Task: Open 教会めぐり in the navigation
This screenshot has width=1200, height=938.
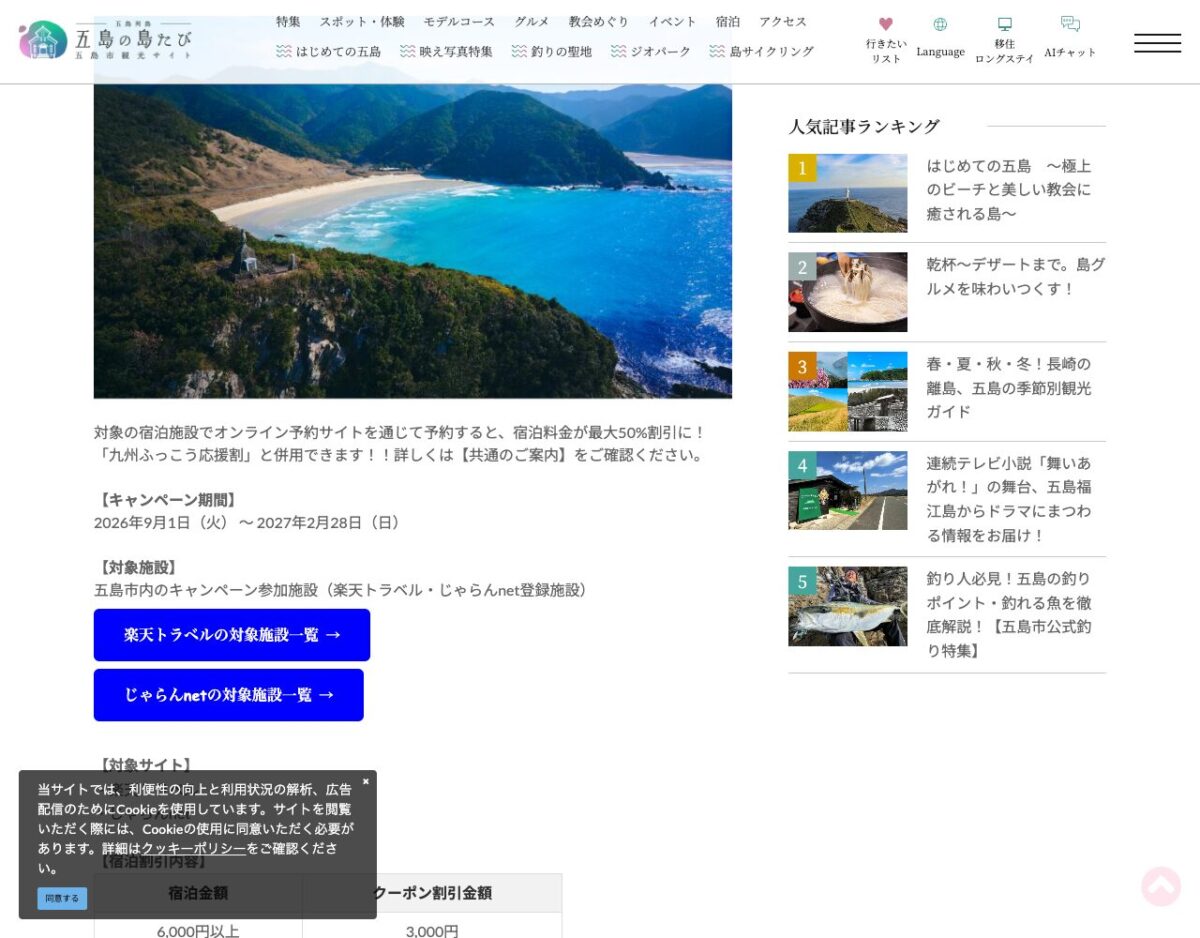Action: (x=599, y=21)
